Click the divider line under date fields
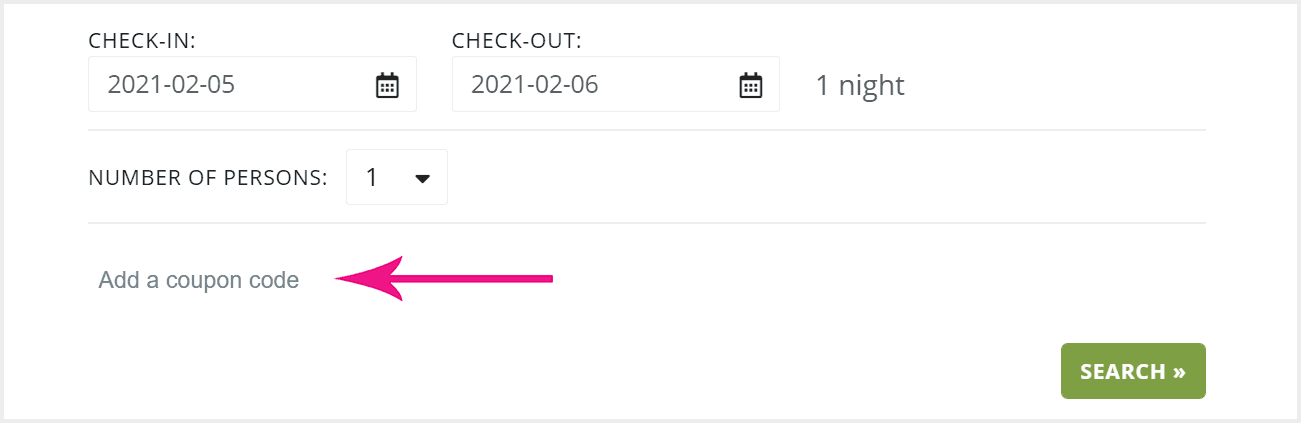The image size is (1301, 423). click(x=647, y=130)
